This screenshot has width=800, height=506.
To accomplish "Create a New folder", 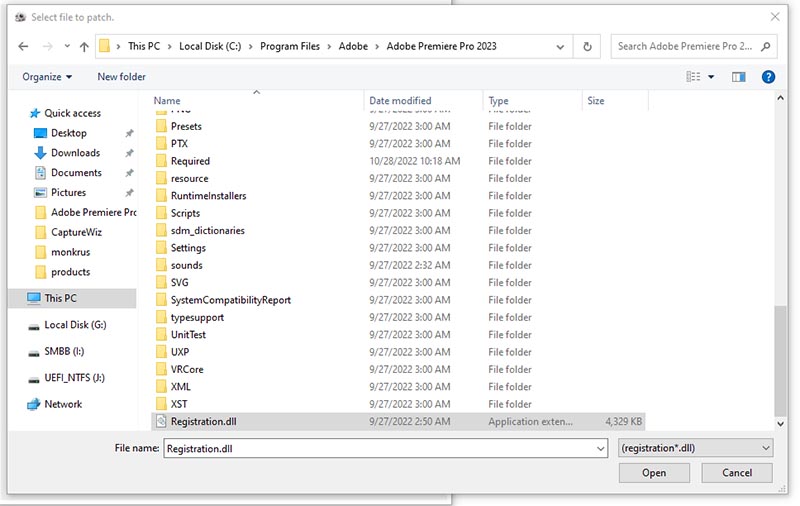I will pyautogui.click(x=121, y=77).
